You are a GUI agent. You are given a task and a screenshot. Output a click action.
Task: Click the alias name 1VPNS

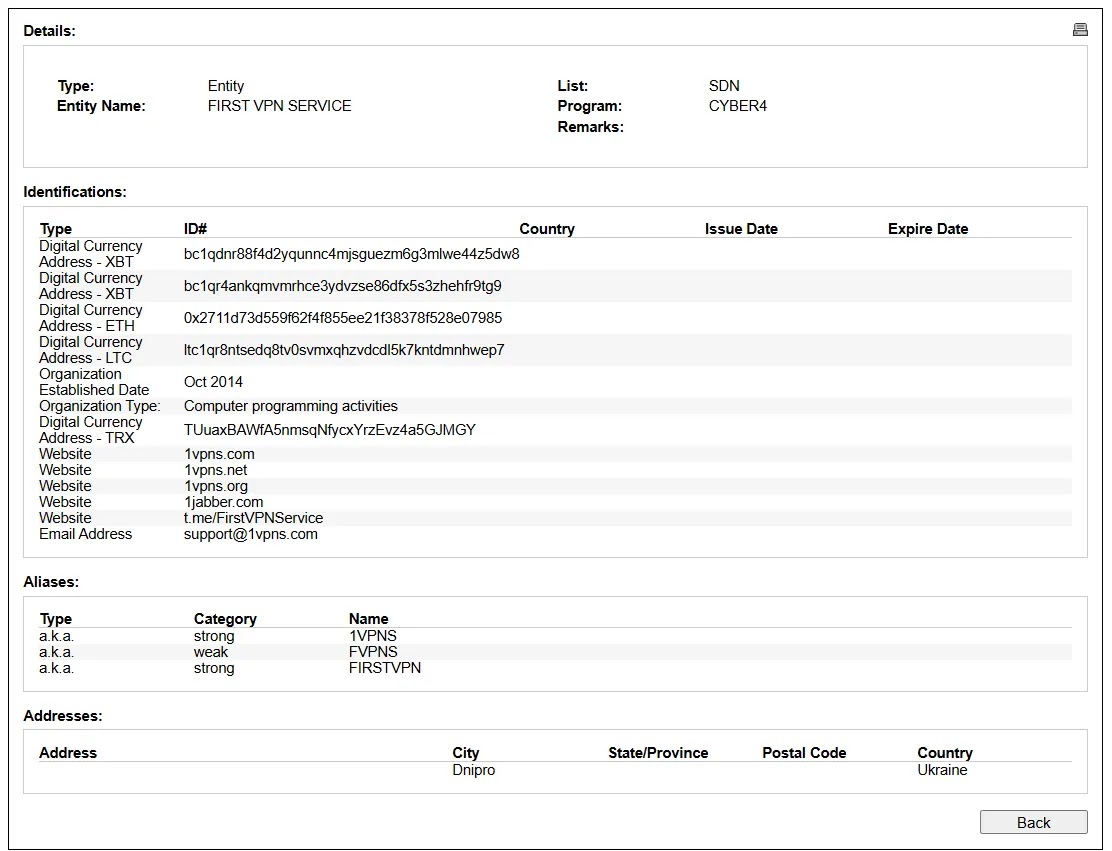pyautogui.click(x=373, y=635)
